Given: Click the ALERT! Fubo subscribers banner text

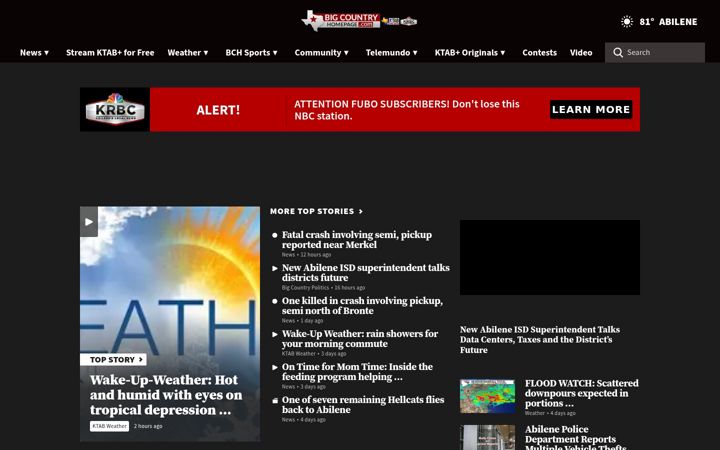Looking at the screenshot, I should click(407, 110).
